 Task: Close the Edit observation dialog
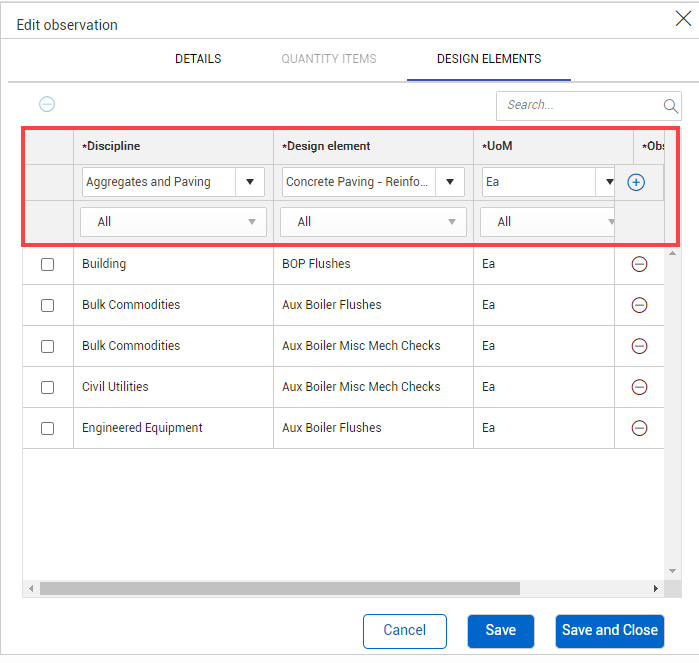coord(683,18)
